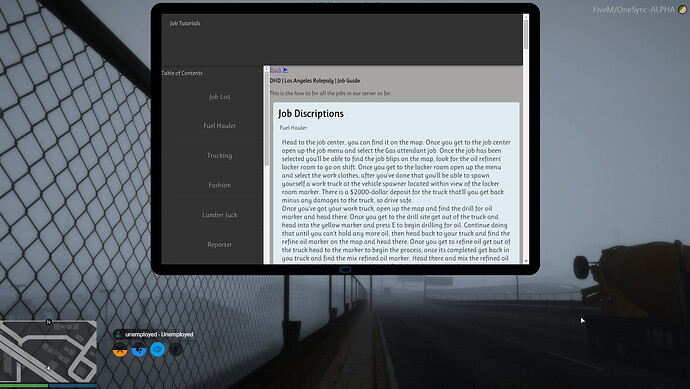
Task: Click the FiveM/OneSync-ALPHA watermark icon
Action: [683, 9]
